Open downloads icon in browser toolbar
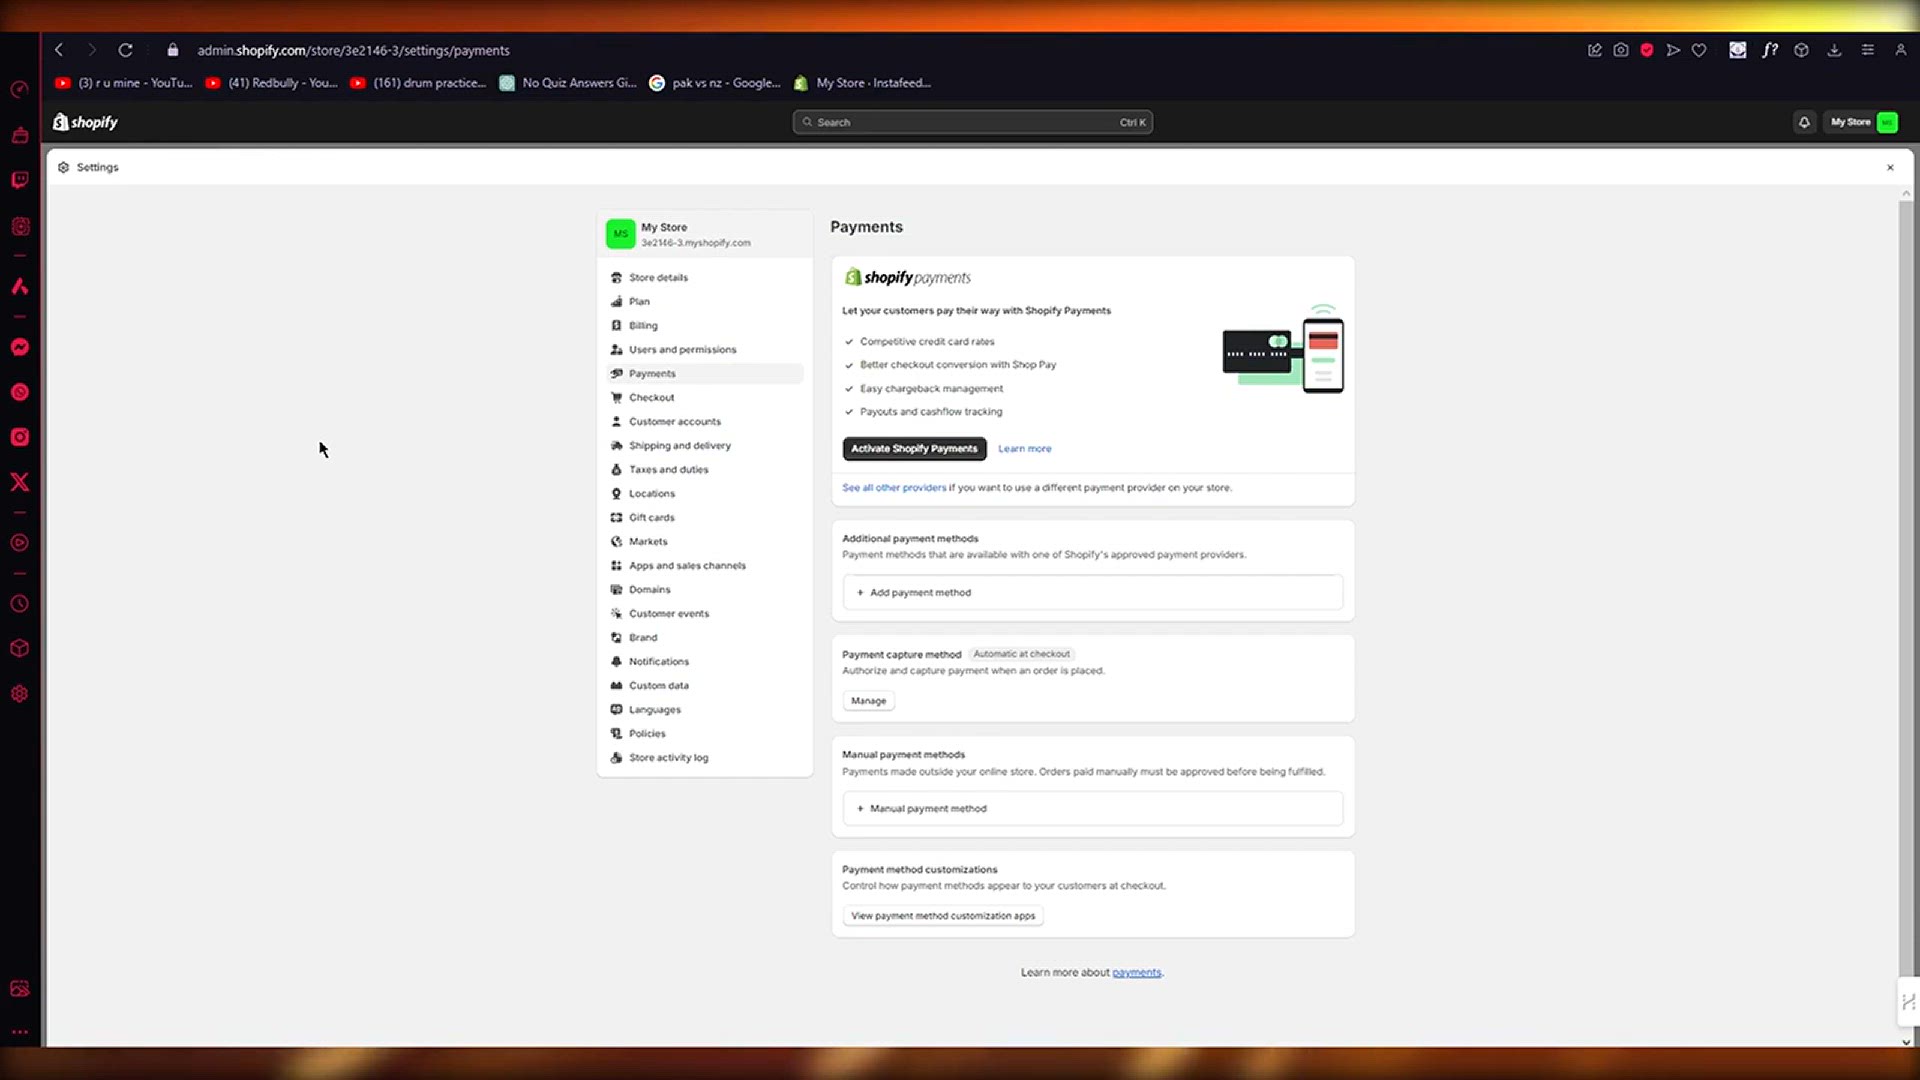 pyautogui.click(x=1834, y=50)
